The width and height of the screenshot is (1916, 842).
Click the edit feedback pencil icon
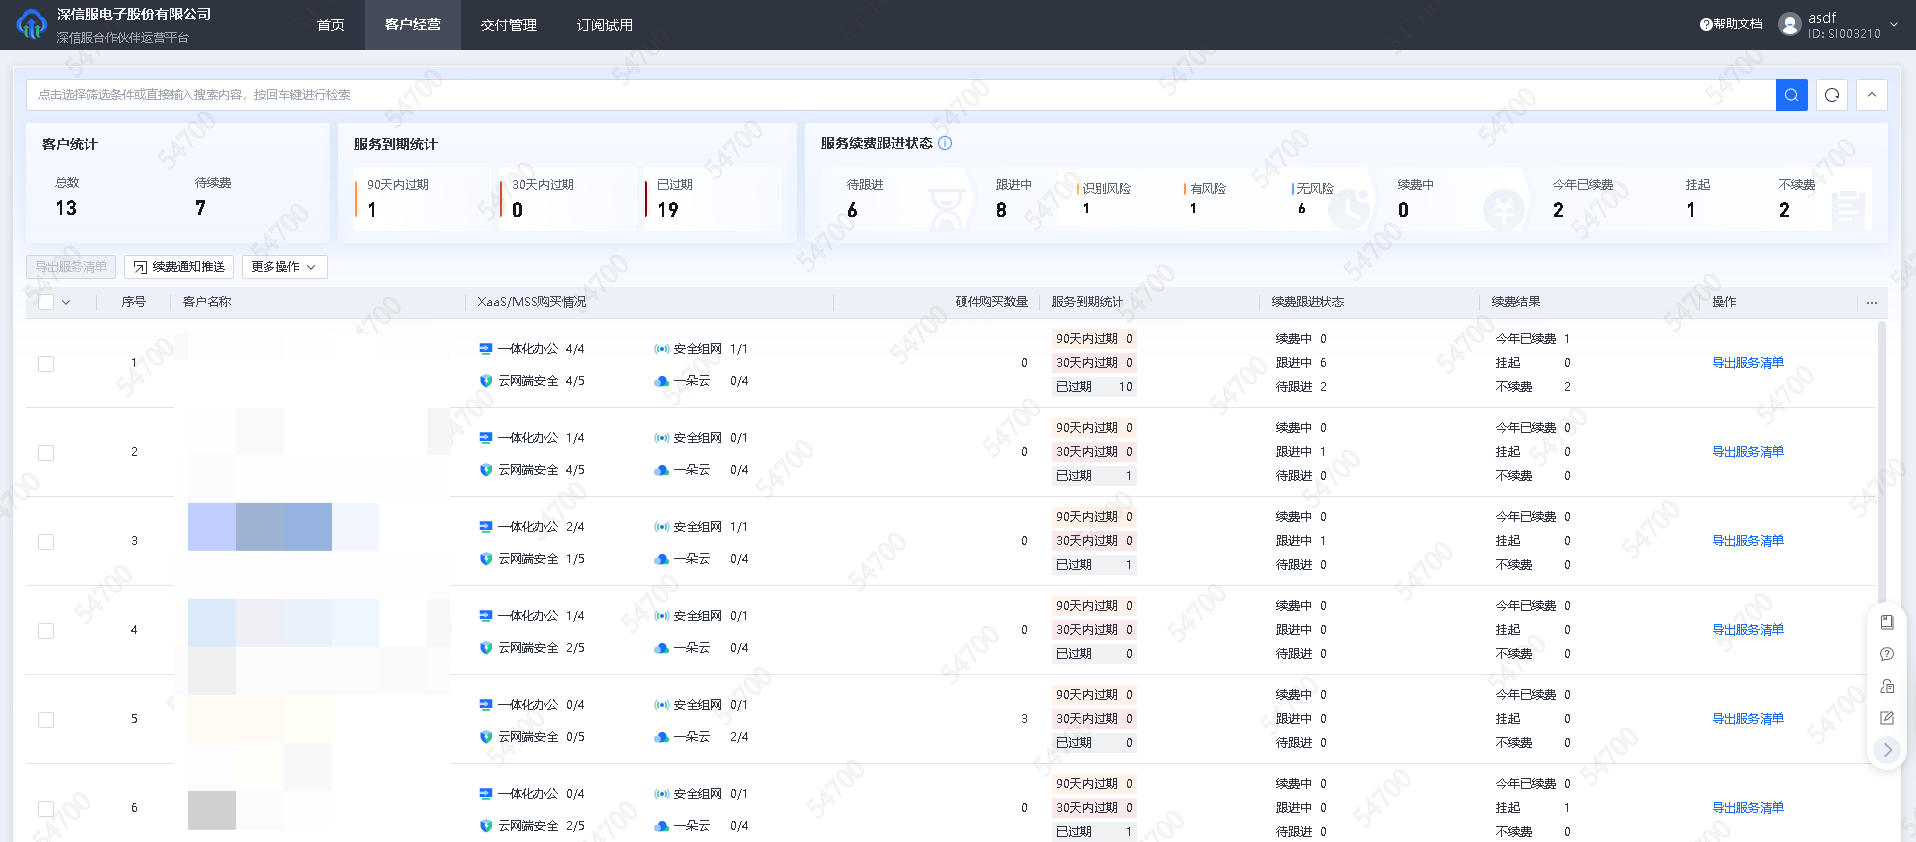click(1887, 718)
